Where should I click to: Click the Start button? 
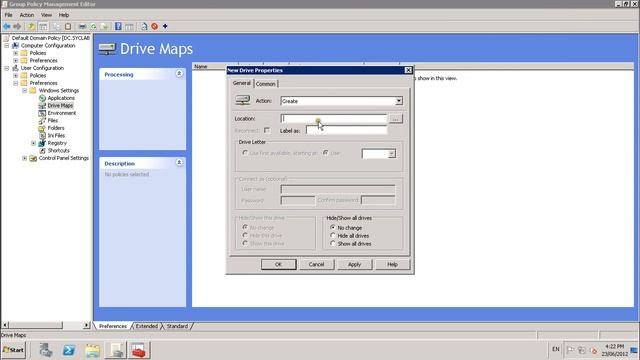(13, 350)
